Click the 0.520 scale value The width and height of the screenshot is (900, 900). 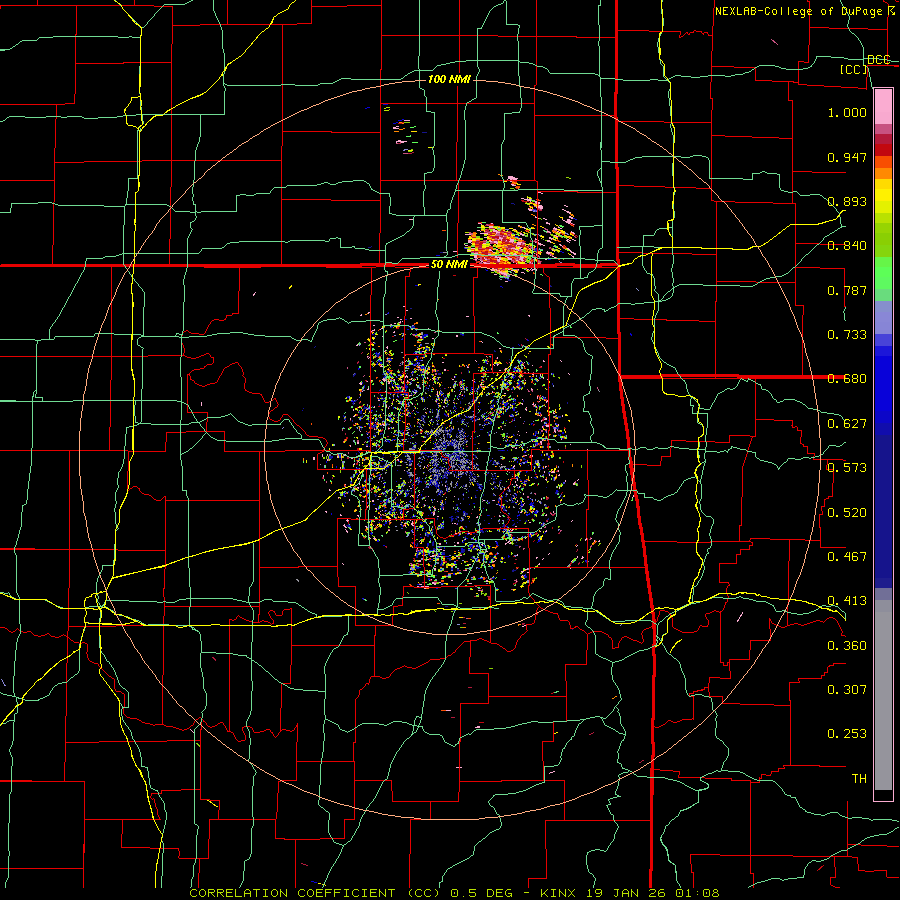847,513
